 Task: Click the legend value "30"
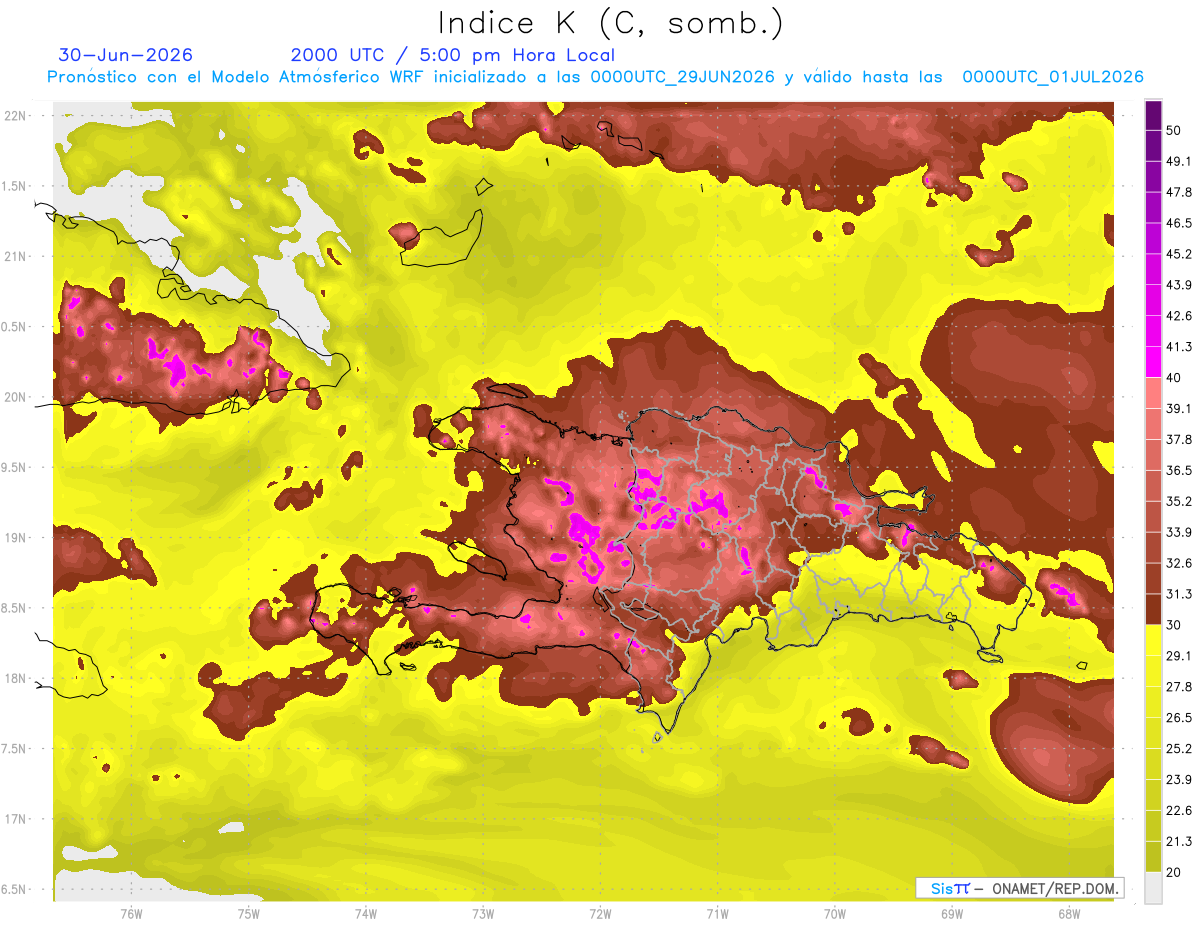(x=1174, y=625)
